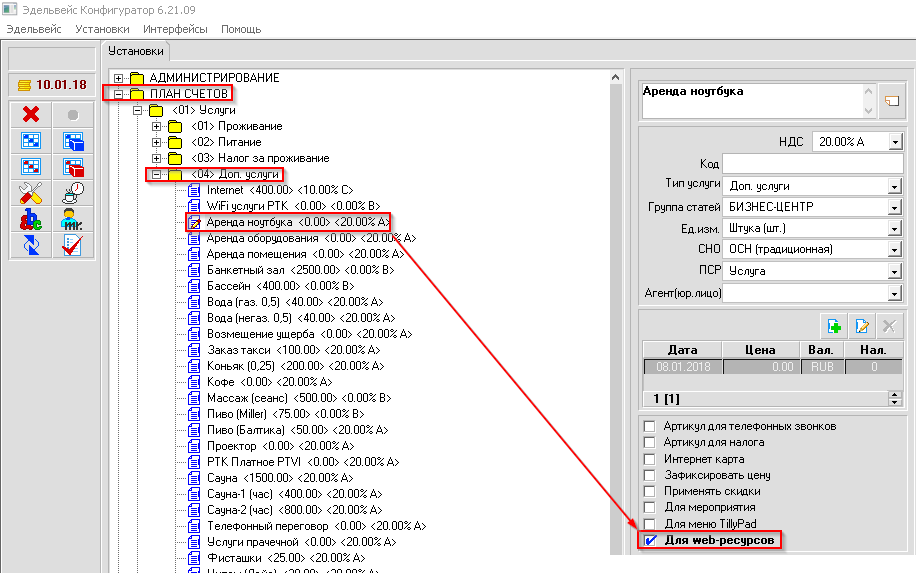Uncheck the 'Для web-ресурсов' checkbox
916x573 pixels.
pyautogui.click(x=650, y=540)
